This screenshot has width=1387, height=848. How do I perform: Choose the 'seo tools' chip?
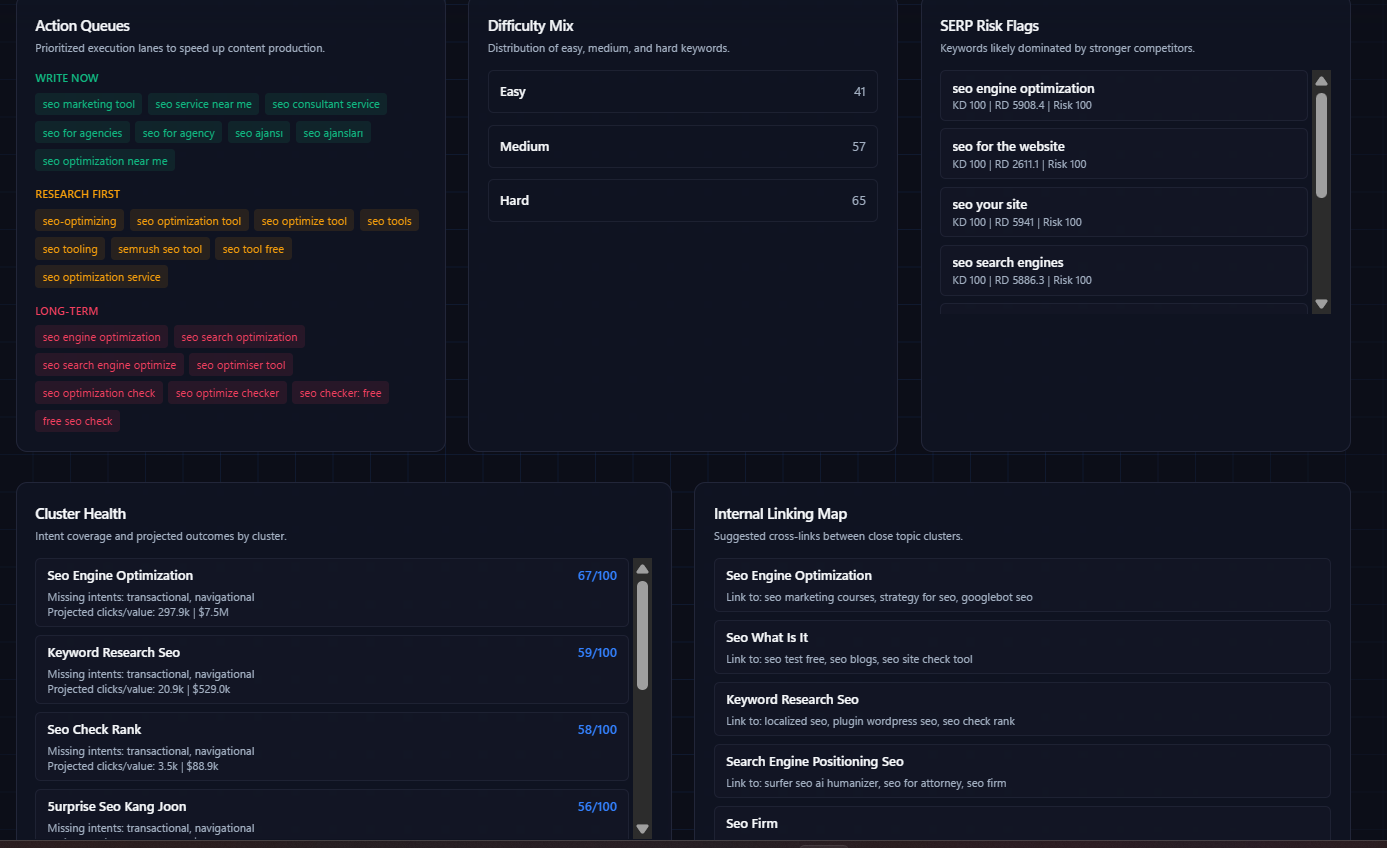tap(390, 221)
